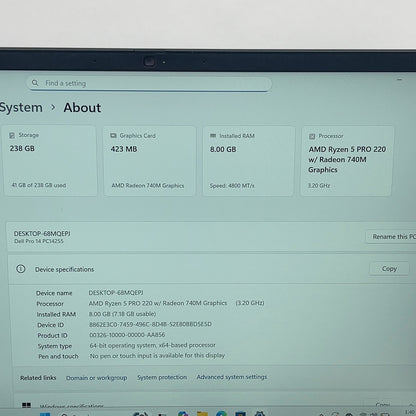This screenshot has height=416, width=416.
Task: Copy the device specifications
Action: click(x=389, y=269)
